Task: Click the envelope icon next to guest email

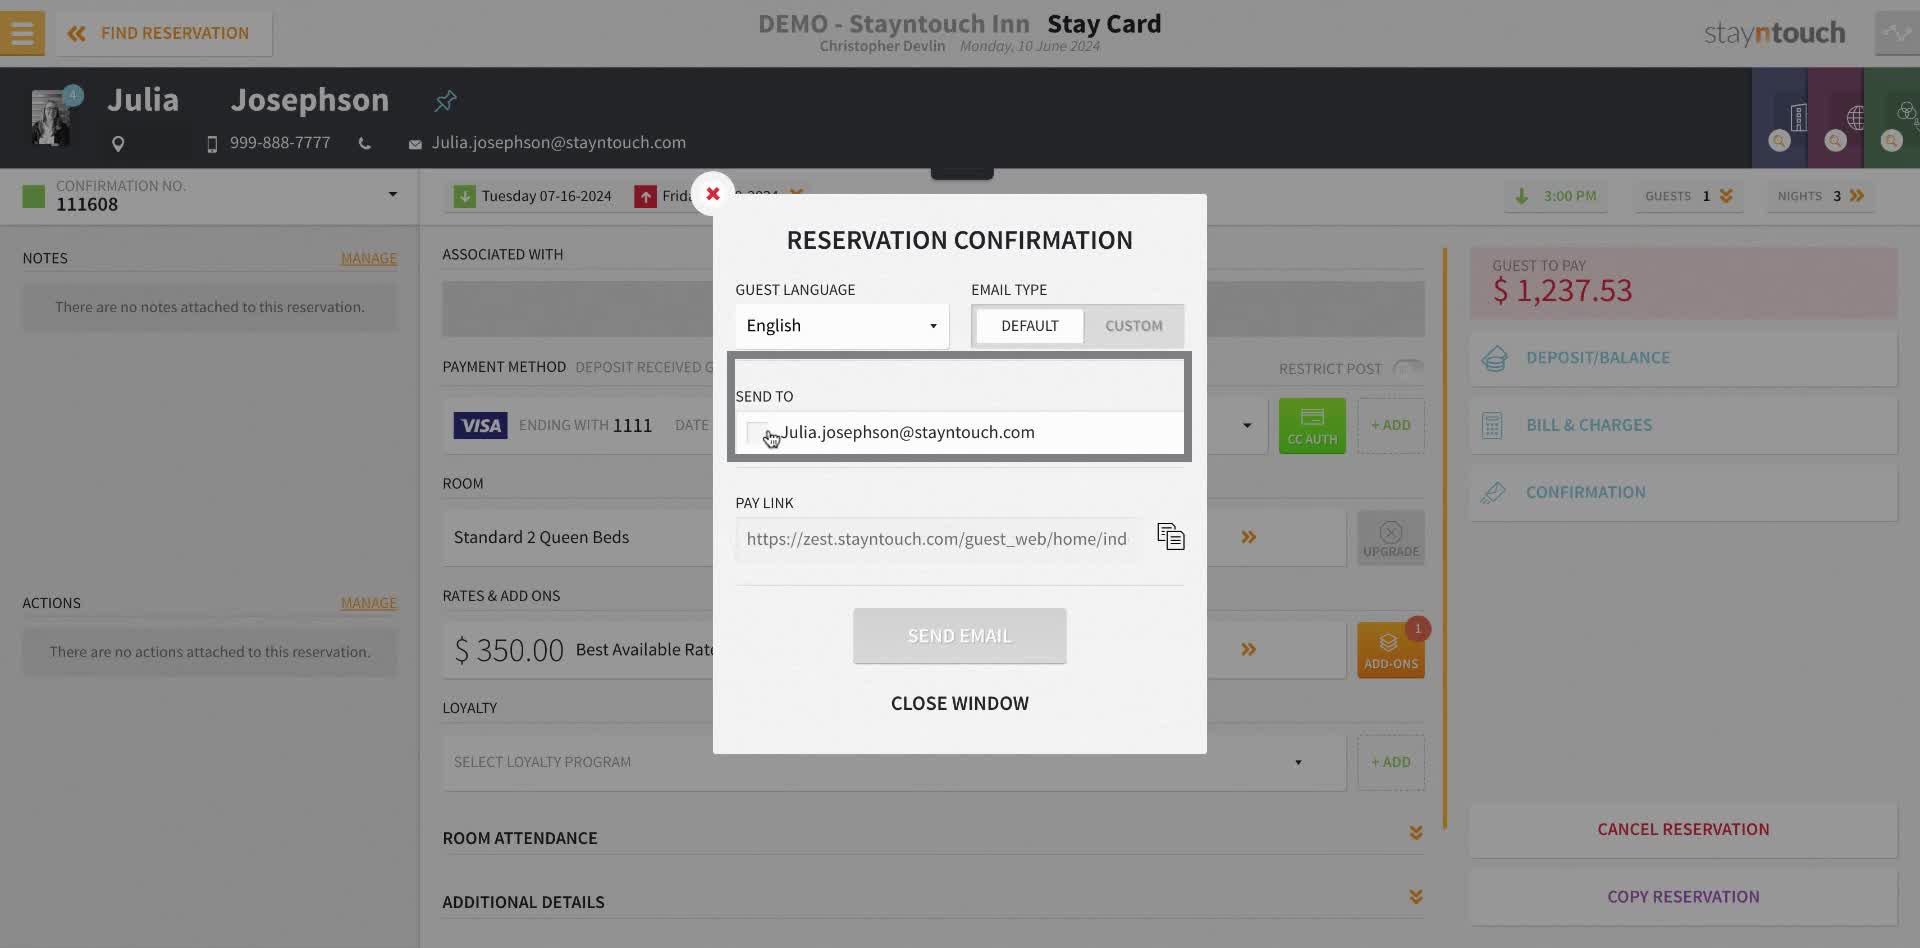Action: coord(415,144)
